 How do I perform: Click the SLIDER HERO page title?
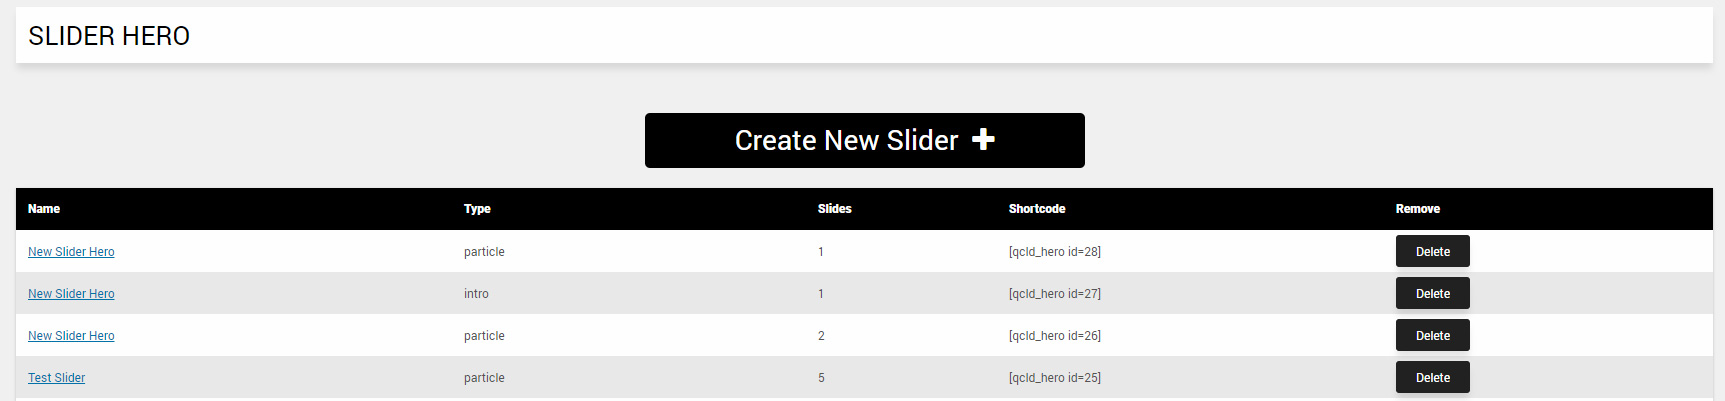pos(109,36)
